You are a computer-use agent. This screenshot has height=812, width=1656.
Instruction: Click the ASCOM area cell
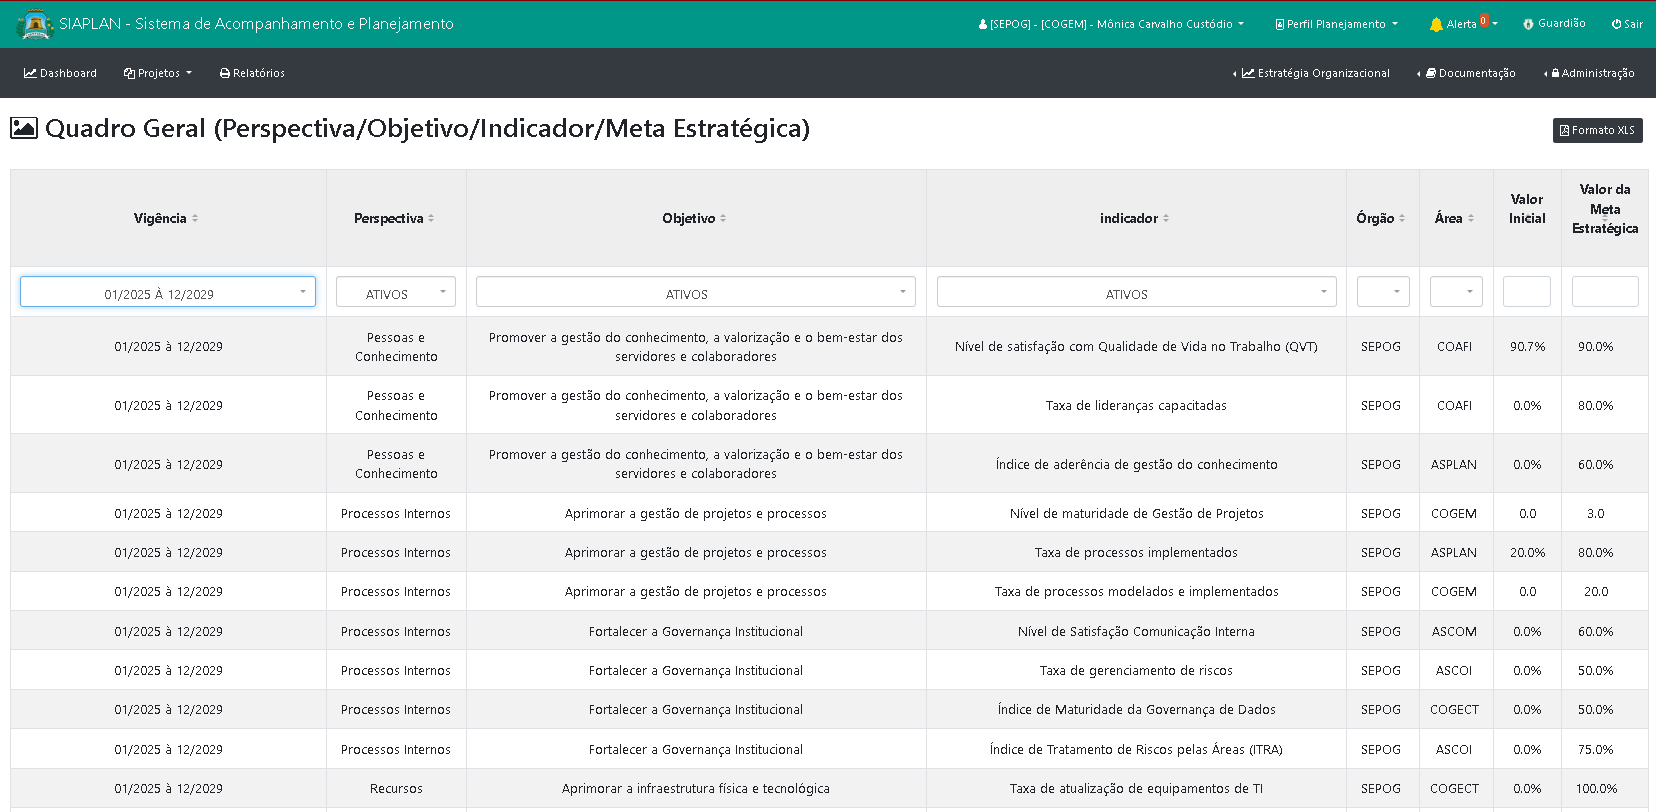tap(1454, 632)
